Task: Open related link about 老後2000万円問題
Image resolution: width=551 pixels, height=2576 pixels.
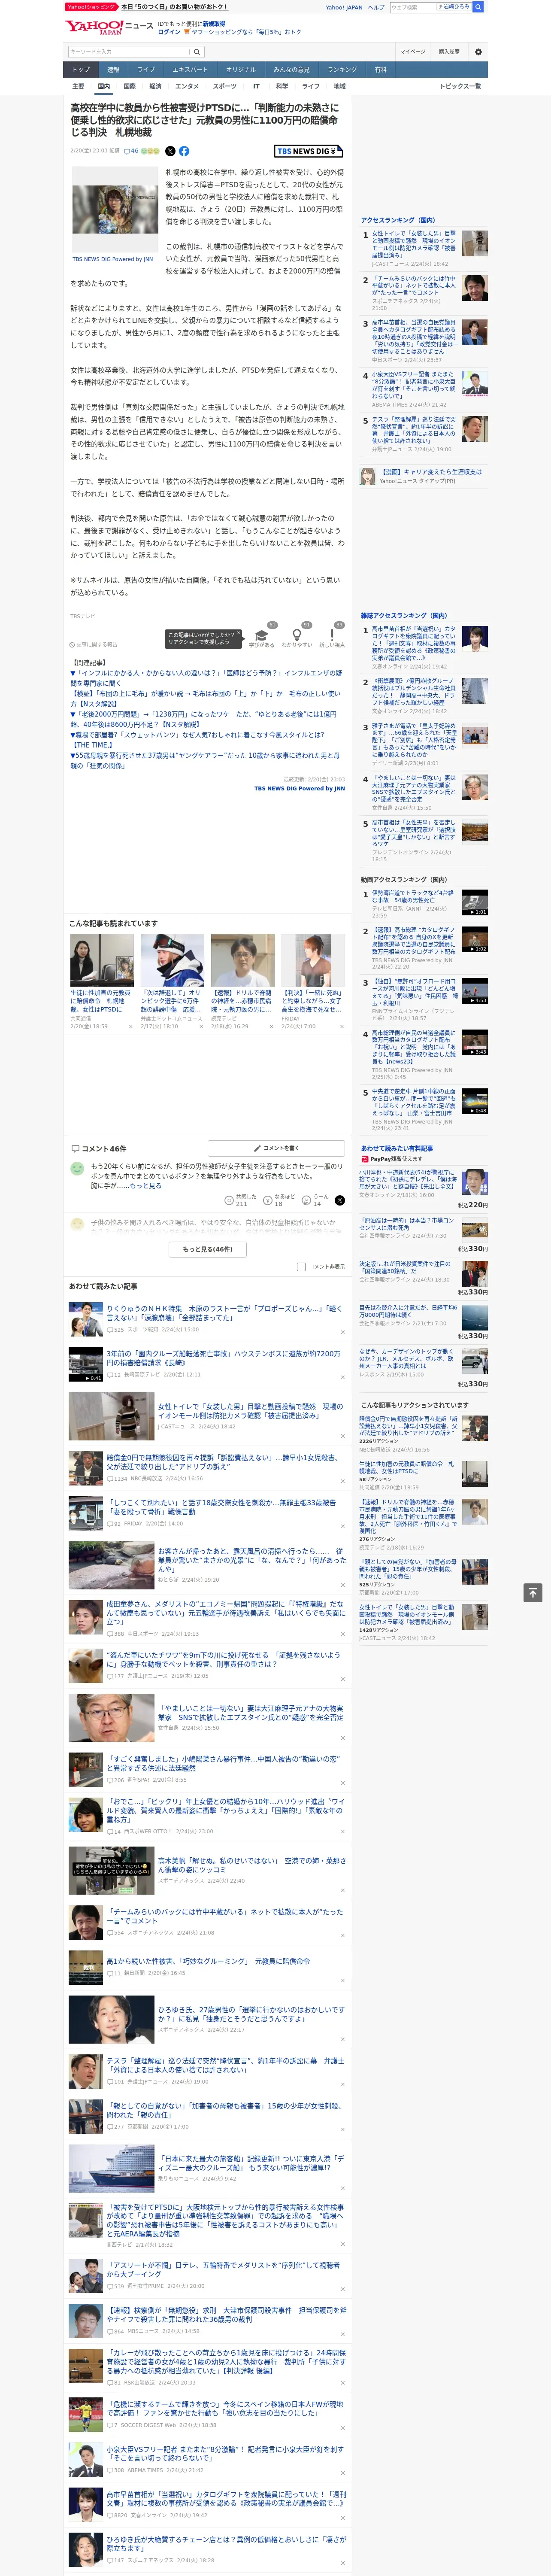Action: [203, 720]
